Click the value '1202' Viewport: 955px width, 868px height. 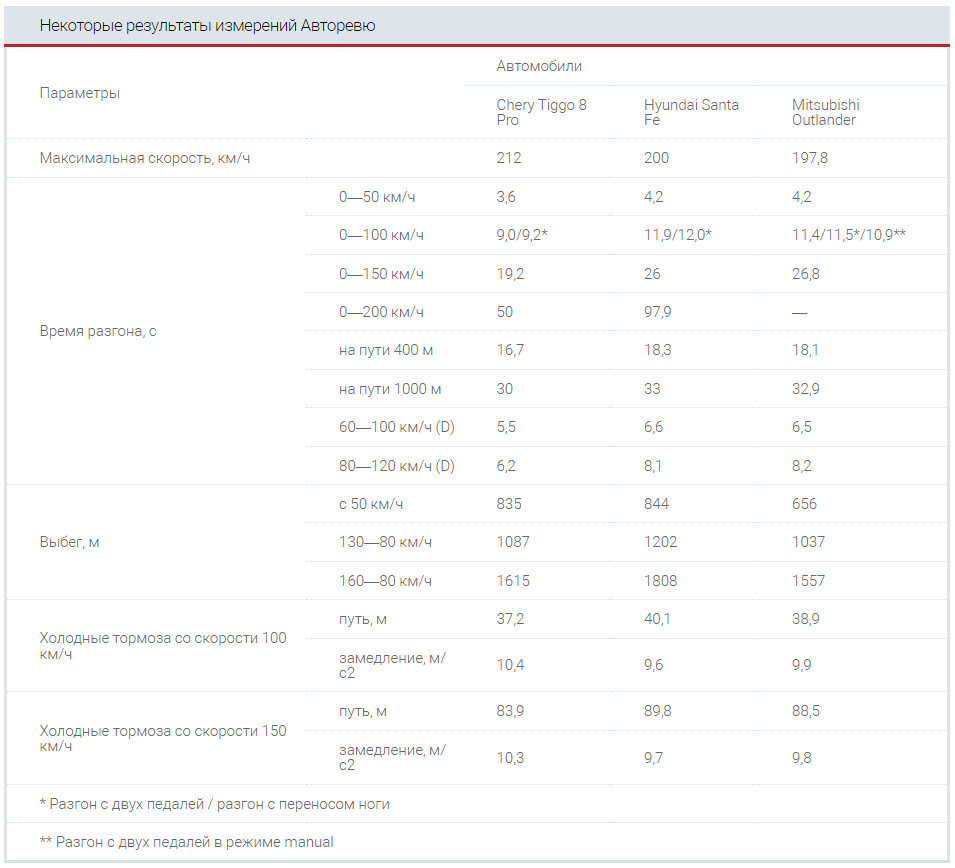click(661, 542)
